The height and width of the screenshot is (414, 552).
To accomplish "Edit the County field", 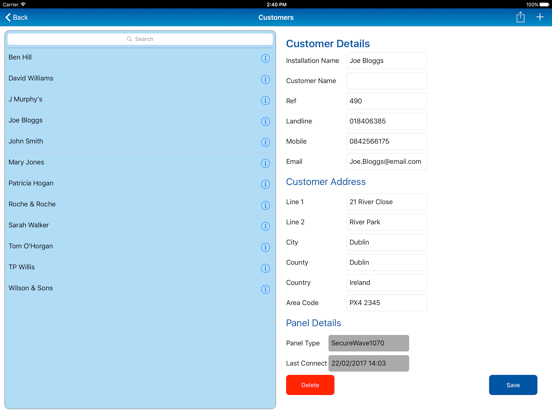I will click(x=387, y=263).
